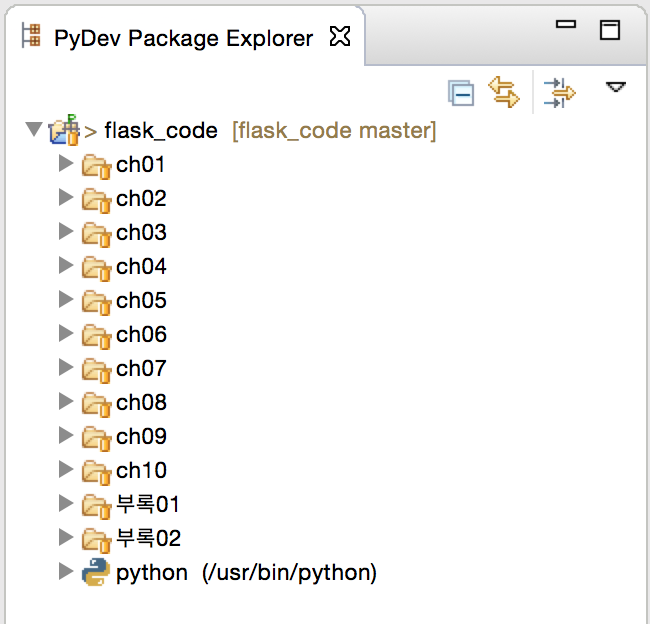Select the ch06 tree label

point(141,335)
